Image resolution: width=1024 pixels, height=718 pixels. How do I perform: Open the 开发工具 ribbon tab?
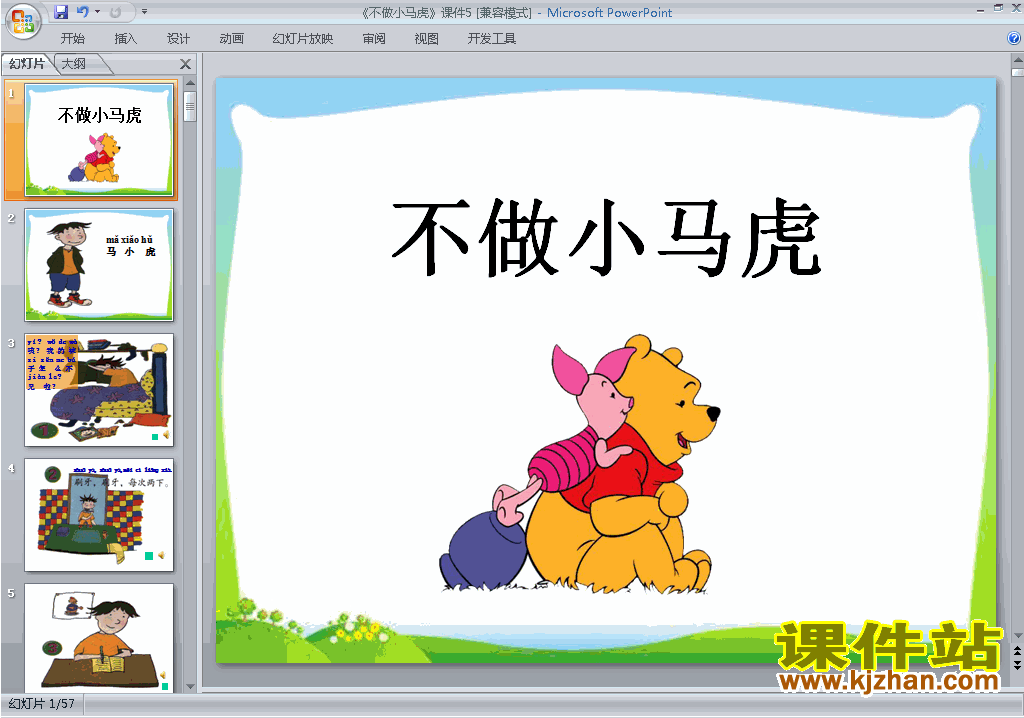(x=492, y=39)
